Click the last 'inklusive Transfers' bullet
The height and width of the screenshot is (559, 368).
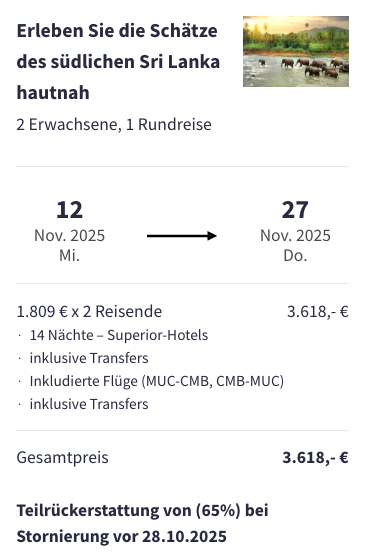click(x=89, y=404)
